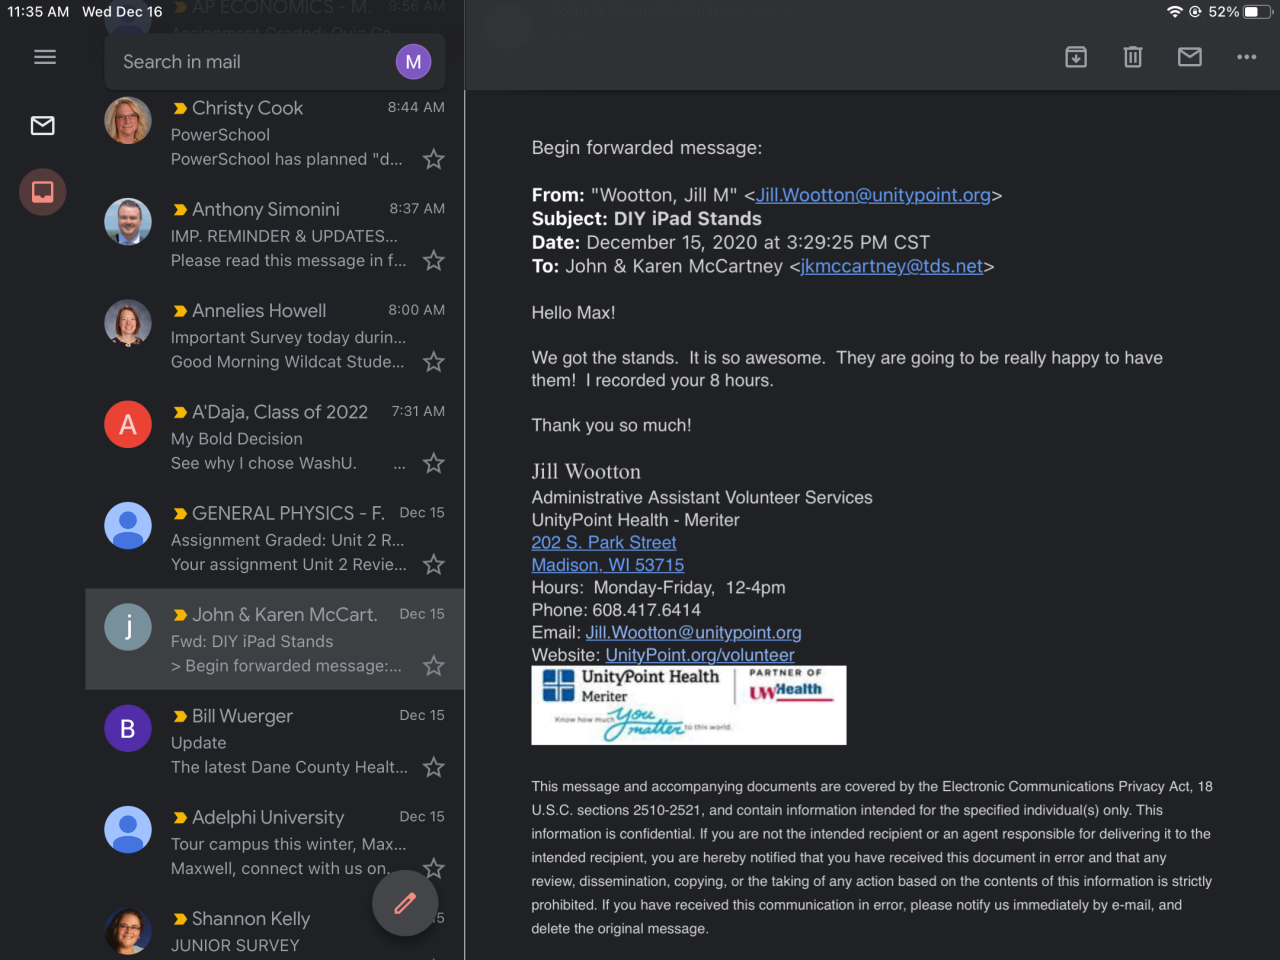The height and width of the screenshot is (960, 1280).
Task: Tap the compose pencil button
Action: [405, 904]
